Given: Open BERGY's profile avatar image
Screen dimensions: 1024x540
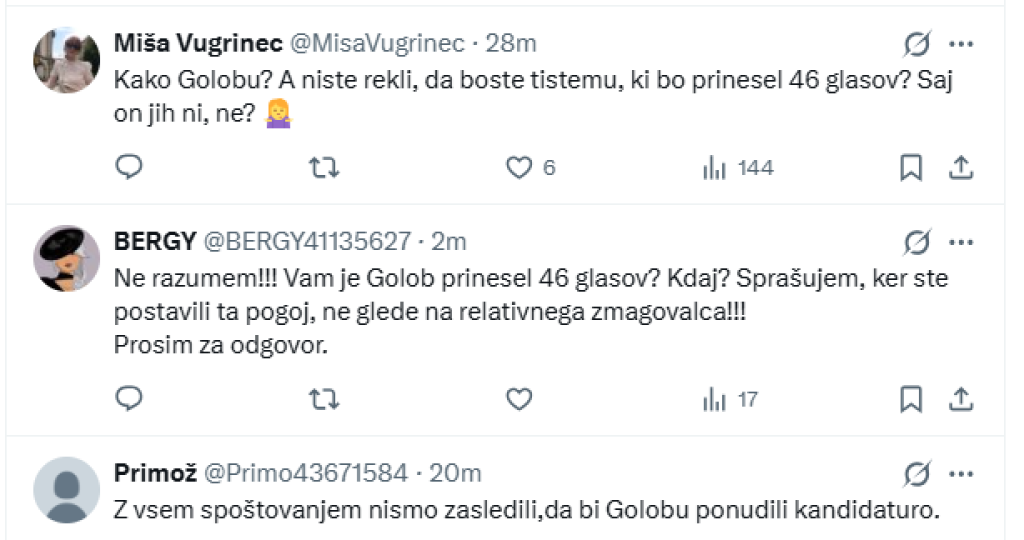Looking at the screenshot, I should click(67, 258).
